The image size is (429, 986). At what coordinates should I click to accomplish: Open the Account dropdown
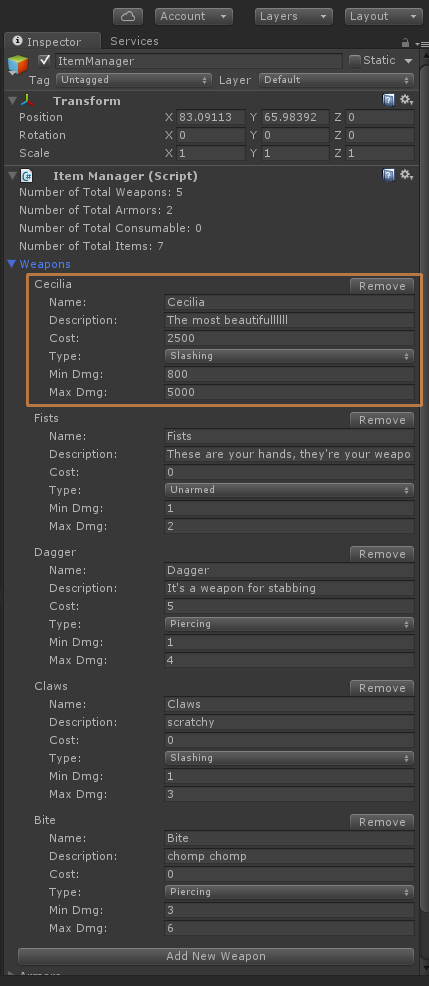[194, 16]
